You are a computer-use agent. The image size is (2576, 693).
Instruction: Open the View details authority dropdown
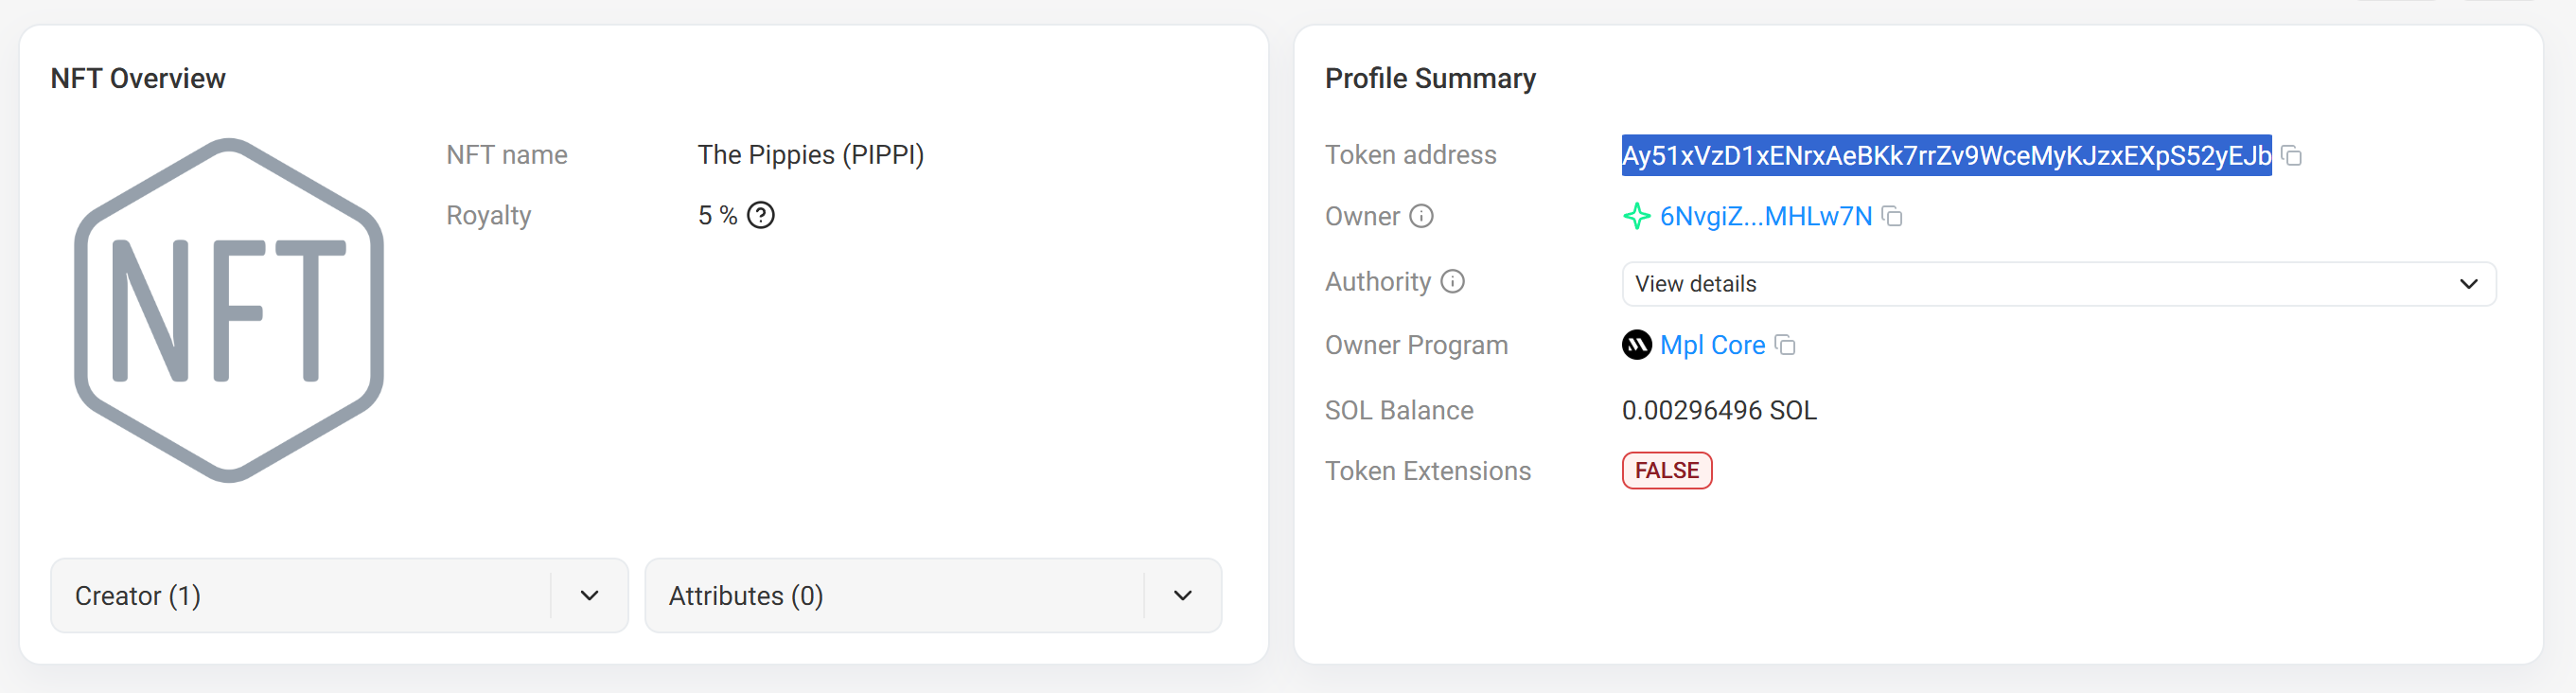coord(2056,284)
